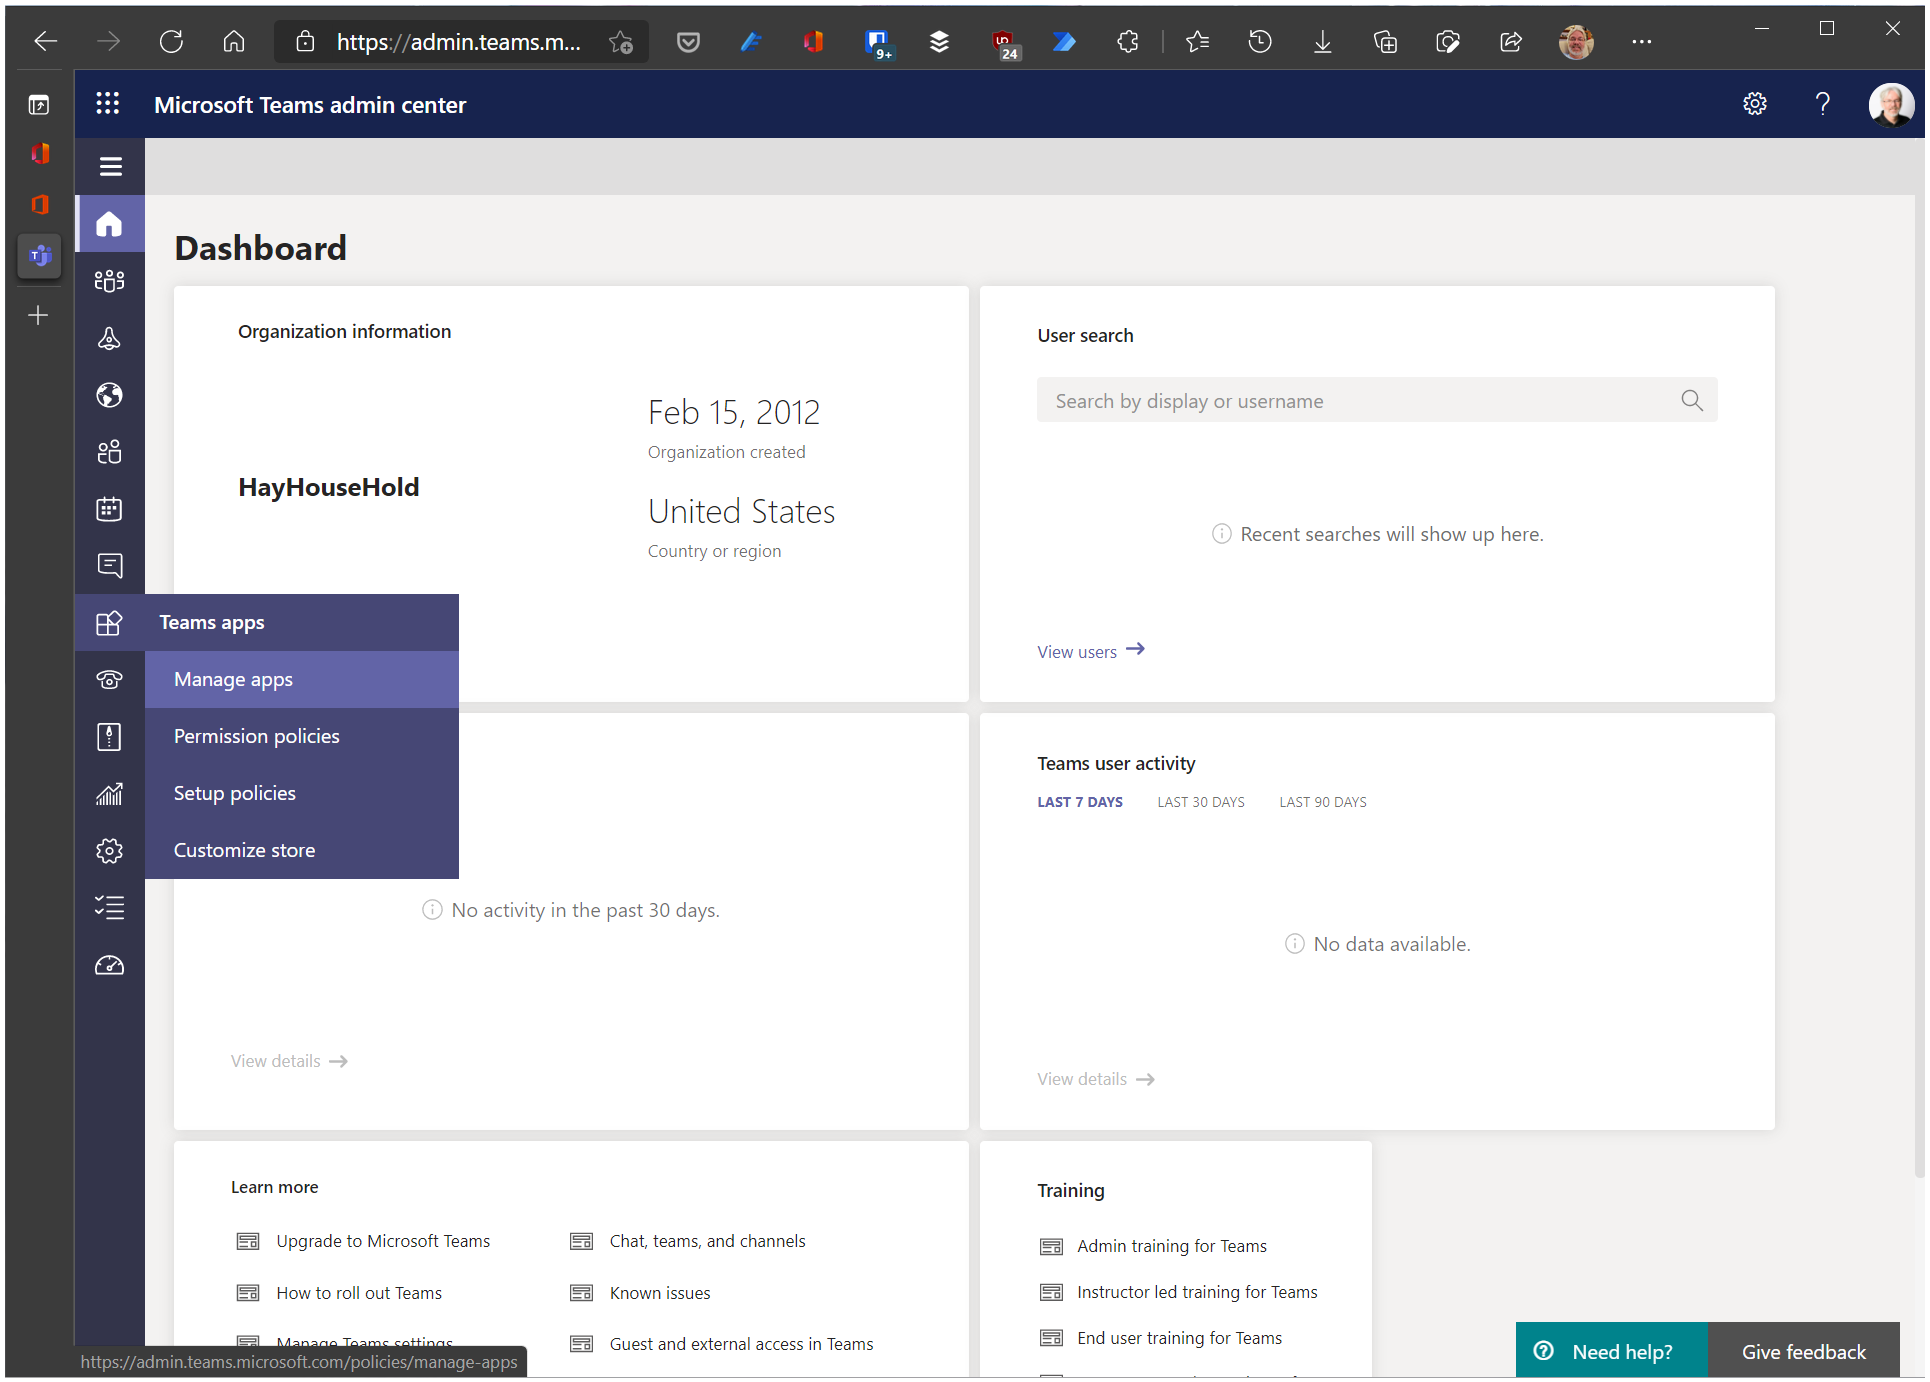Open the Teams section in sidebar
1930x1382 pixels.
coord(110,281)
